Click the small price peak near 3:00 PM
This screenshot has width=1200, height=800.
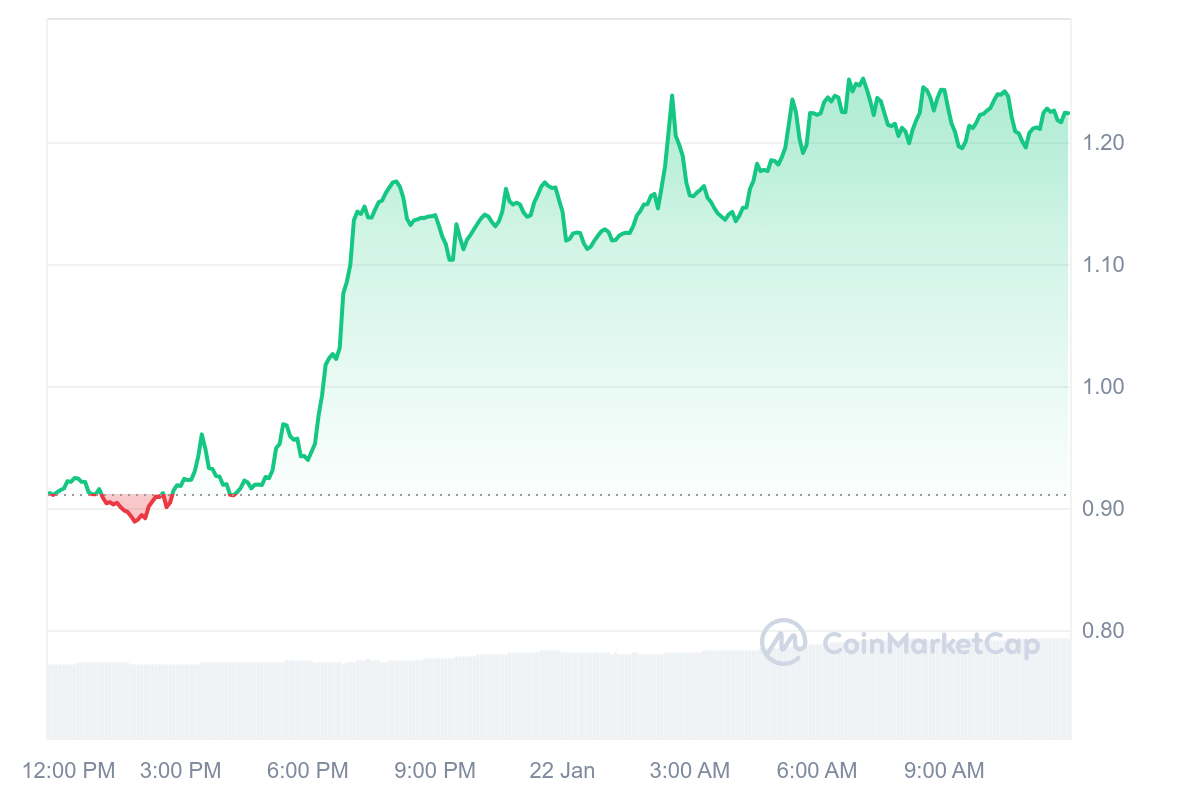pos(202,435)
